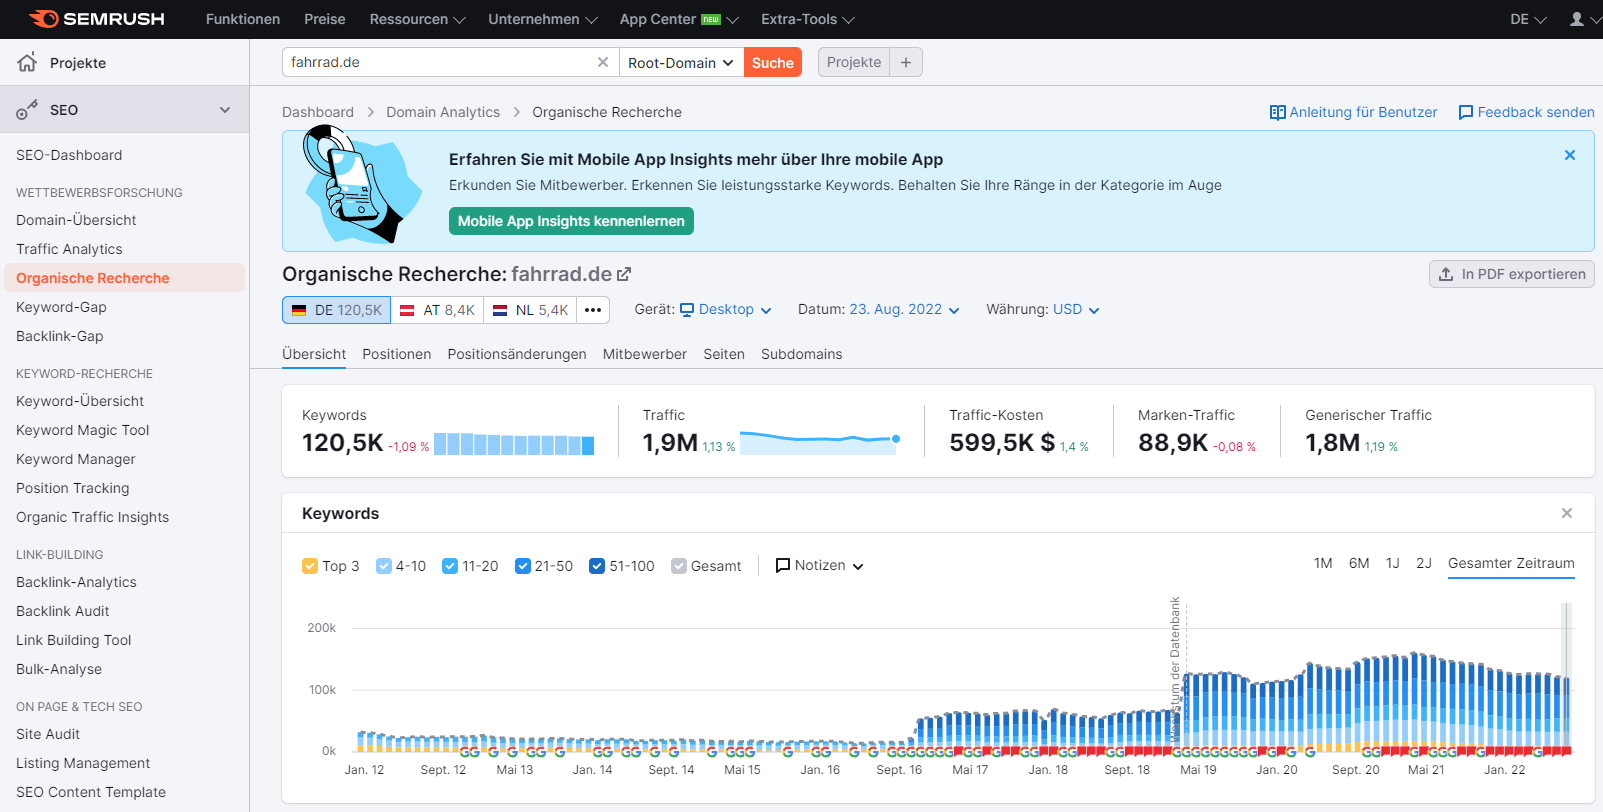Go to Dashboard breadcrumb link
The width and height of the screenshot is (1603, 812).
coord(318,112)
